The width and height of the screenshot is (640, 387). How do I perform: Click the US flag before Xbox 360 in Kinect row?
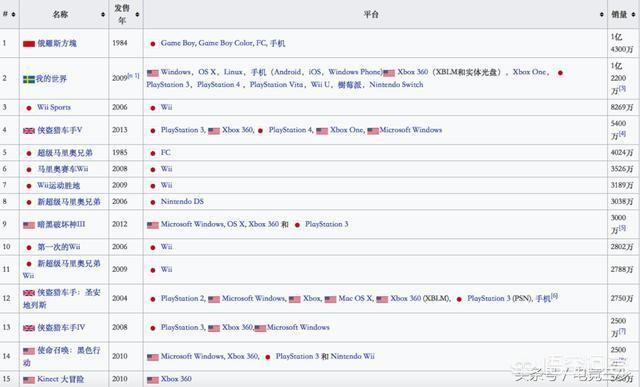153,380
